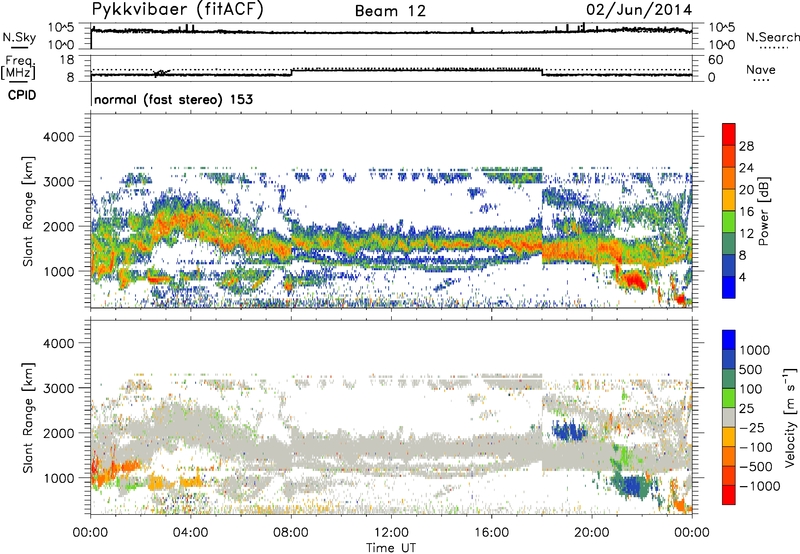Click the 'Pykkvibaer (fitACF)' title text
The image size is (800, 554).
178,10
